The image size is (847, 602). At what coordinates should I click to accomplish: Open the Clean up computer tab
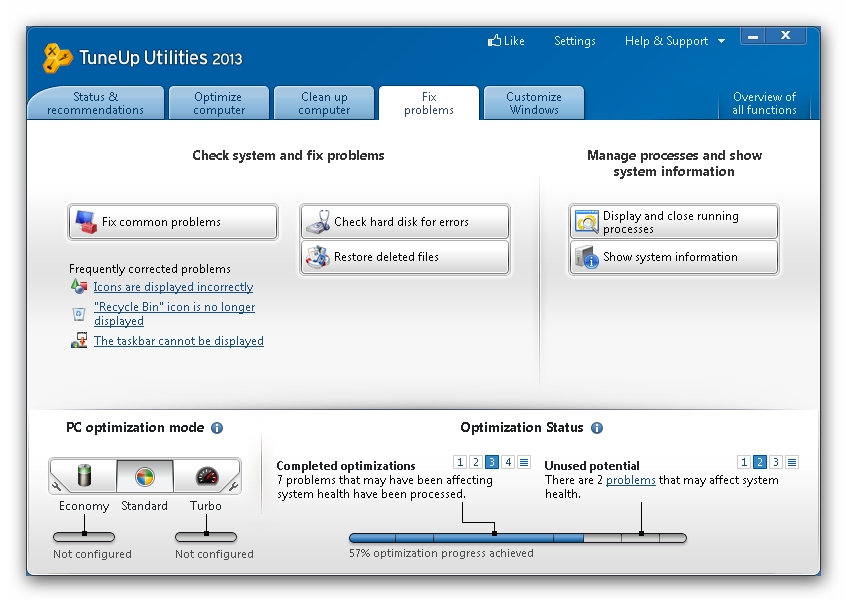[x=324, y=103]
